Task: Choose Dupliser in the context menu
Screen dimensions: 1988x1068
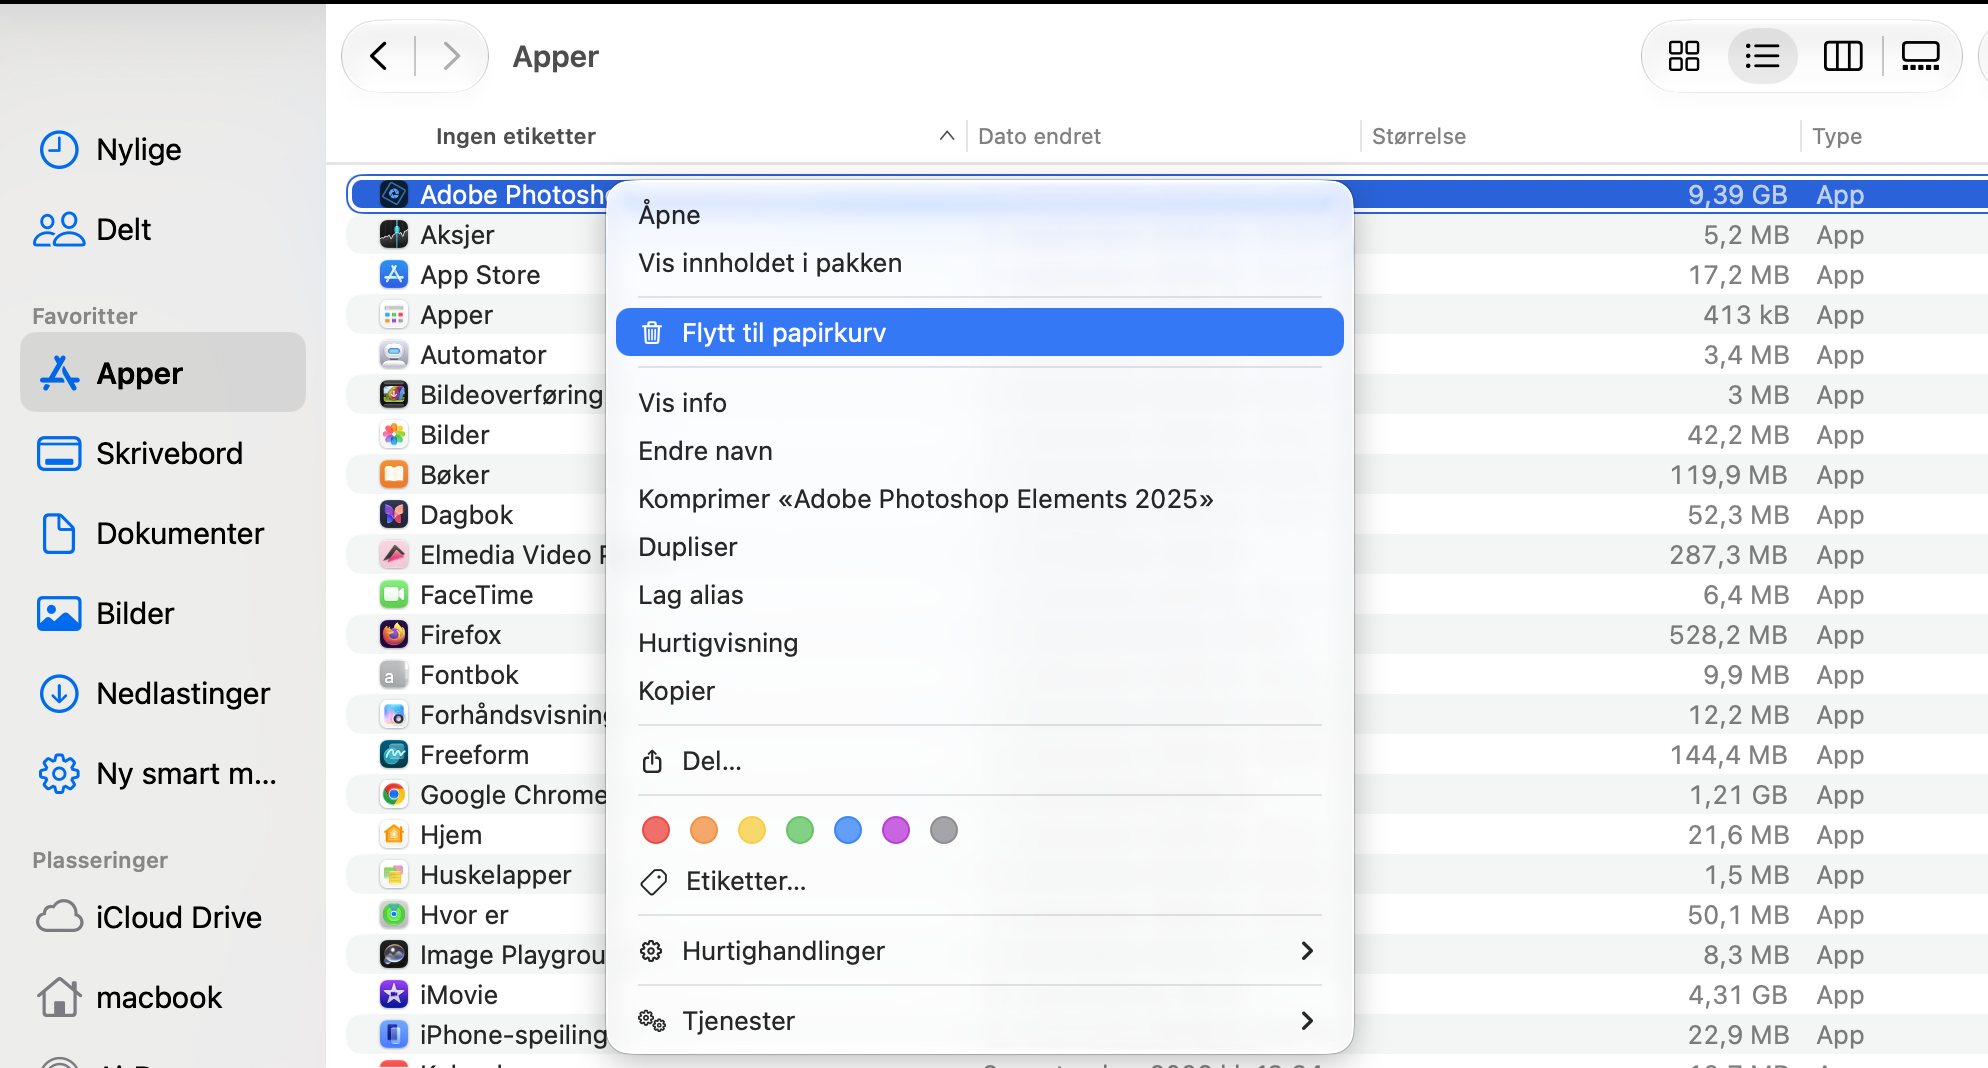Action: [980, 547]
